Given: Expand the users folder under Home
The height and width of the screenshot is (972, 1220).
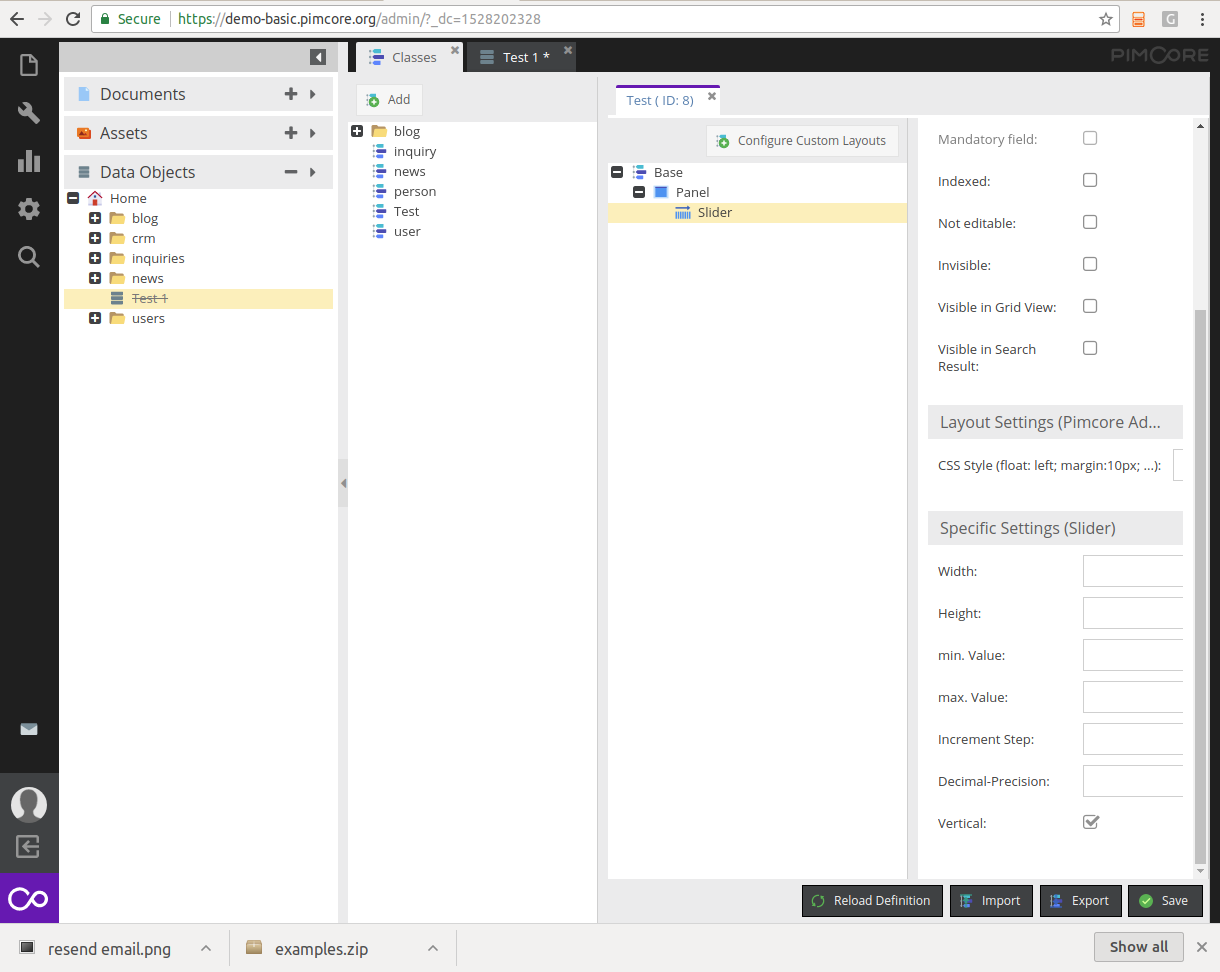Looking at the screenshot, I should 95,318.
